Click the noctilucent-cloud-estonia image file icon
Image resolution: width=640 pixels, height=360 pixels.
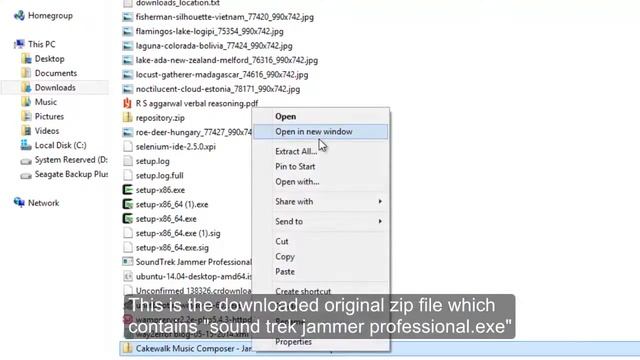tap(128, 89)
